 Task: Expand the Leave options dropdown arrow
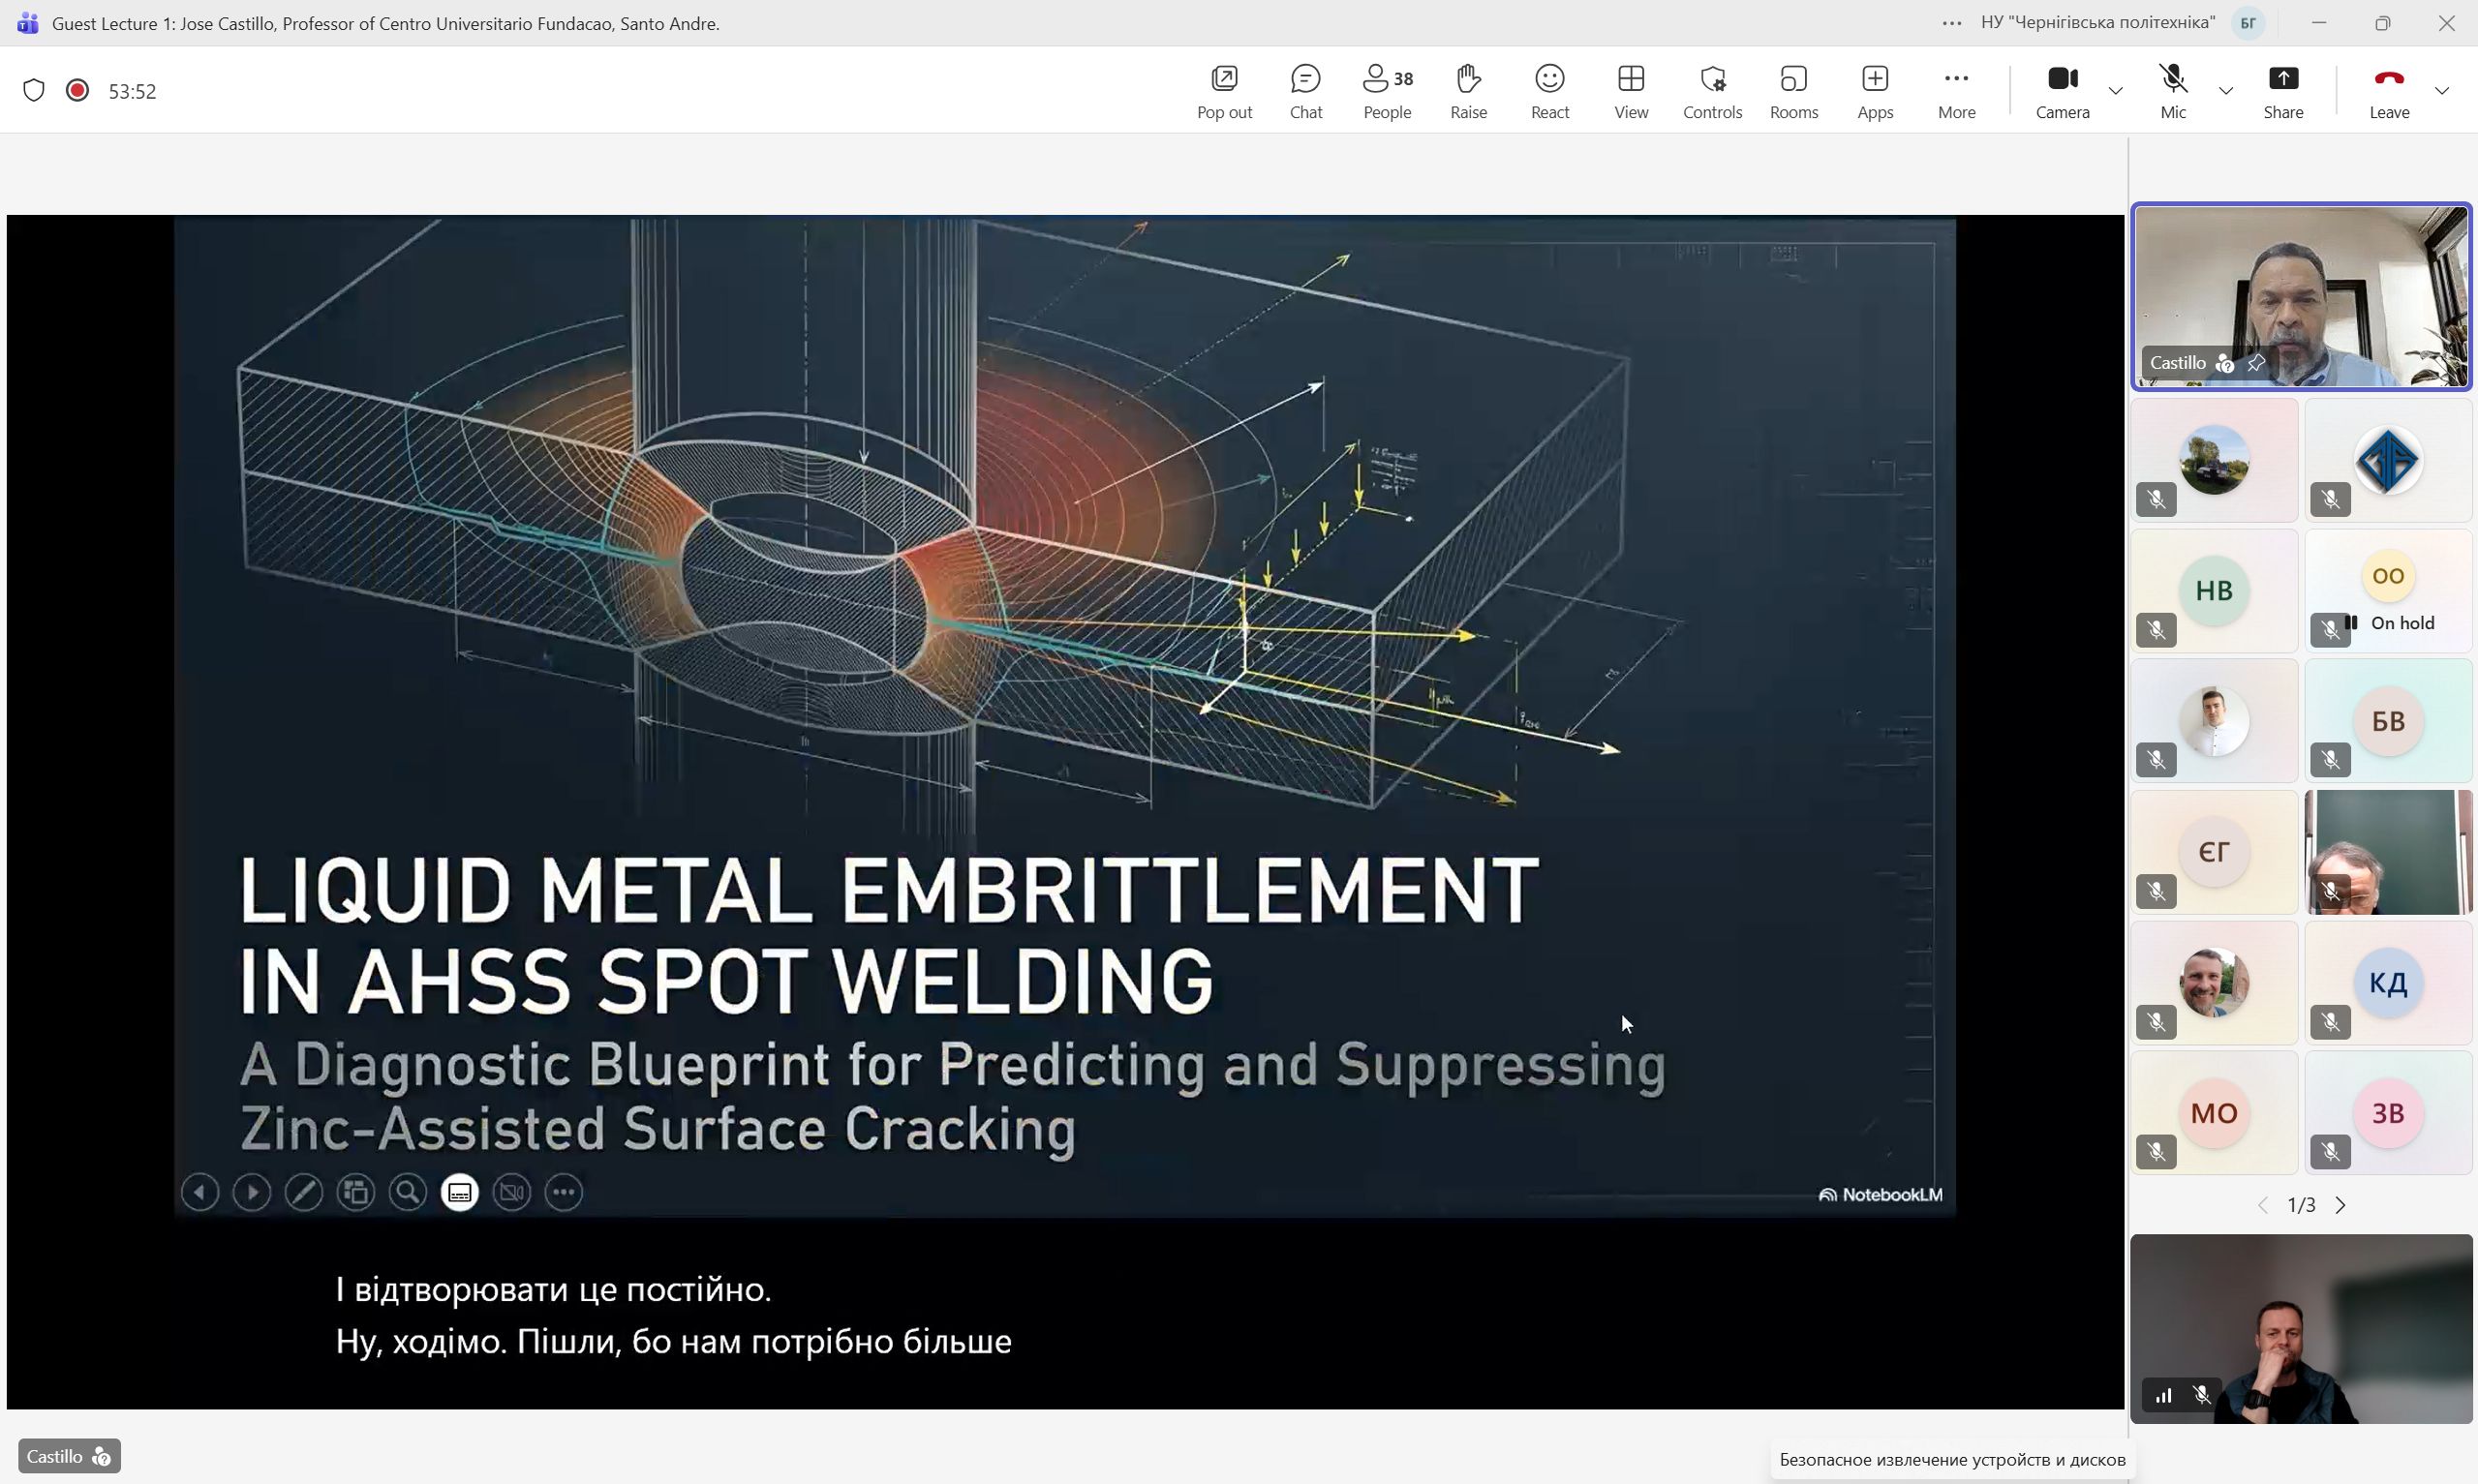click(2441, 91)
